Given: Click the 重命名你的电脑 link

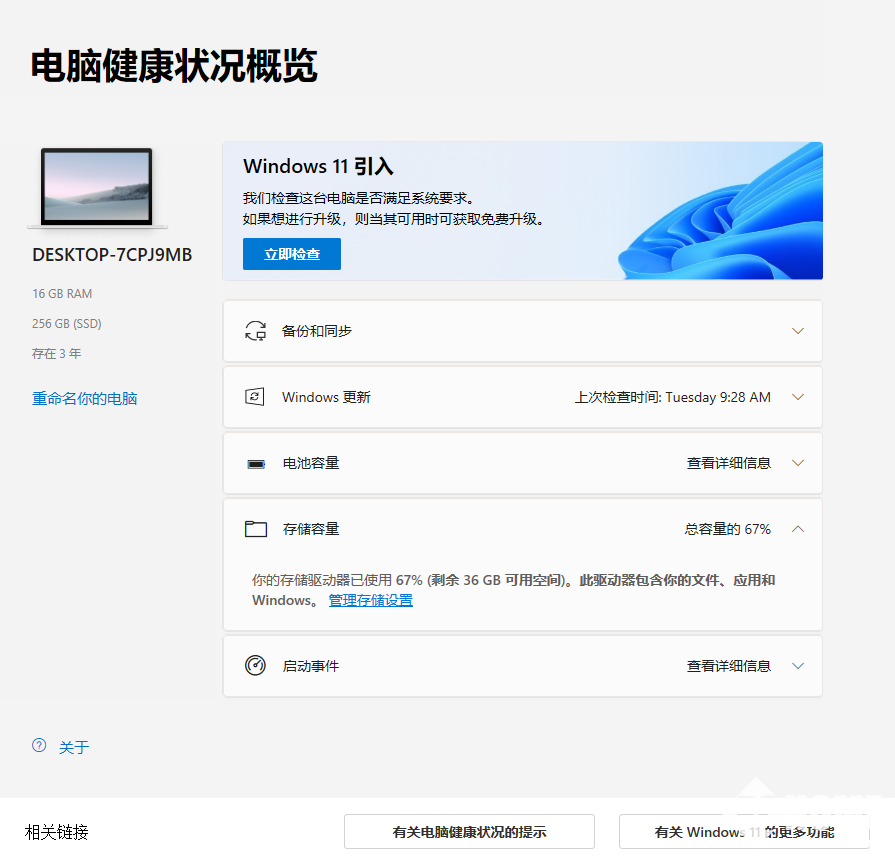Looking at the screenshot, I should tap(85, 399).
